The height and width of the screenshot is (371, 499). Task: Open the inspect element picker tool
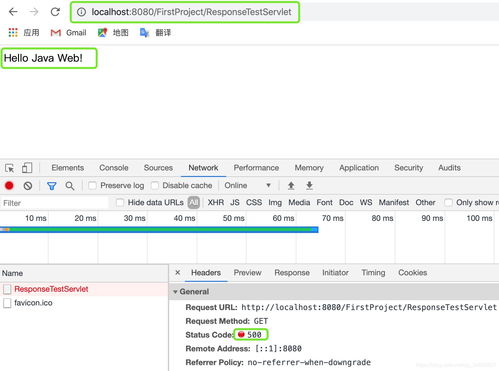pyautogui.click(x=9, y=168)
